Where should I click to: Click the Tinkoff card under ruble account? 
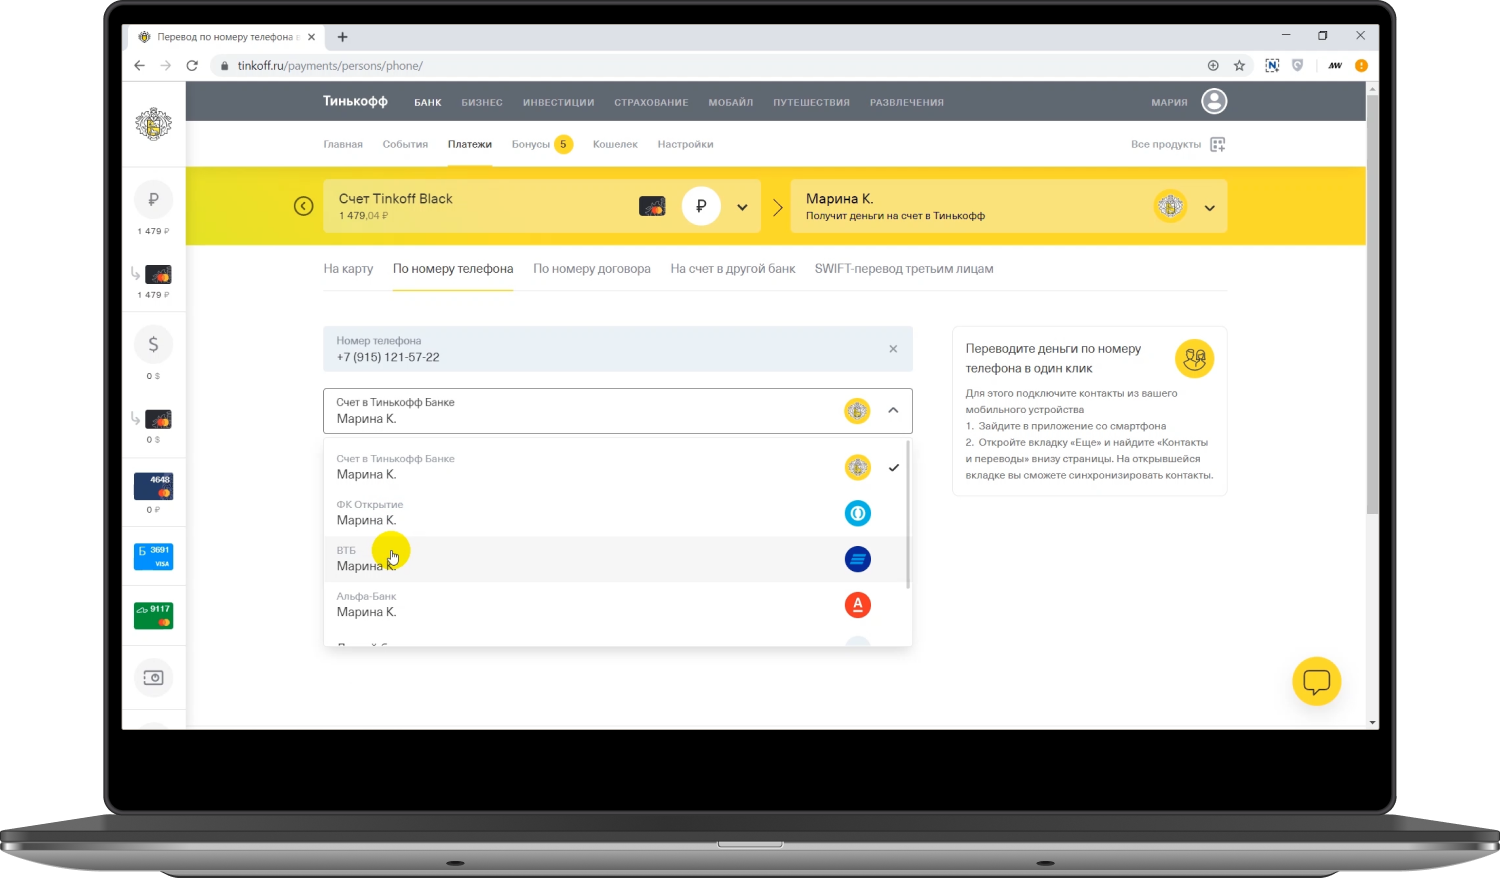[x=158, y=274]
